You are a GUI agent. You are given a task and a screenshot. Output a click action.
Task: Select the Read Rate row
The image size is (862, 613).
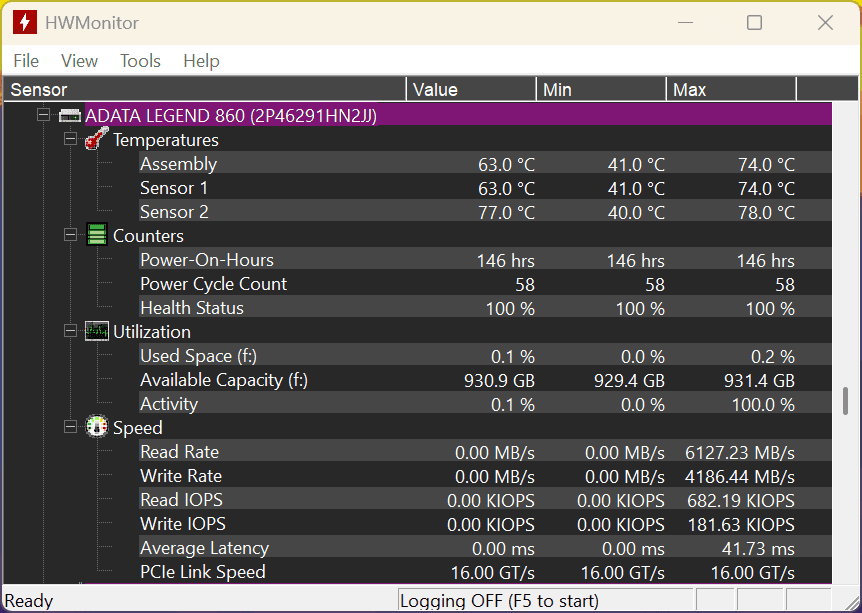pos(485,452)
